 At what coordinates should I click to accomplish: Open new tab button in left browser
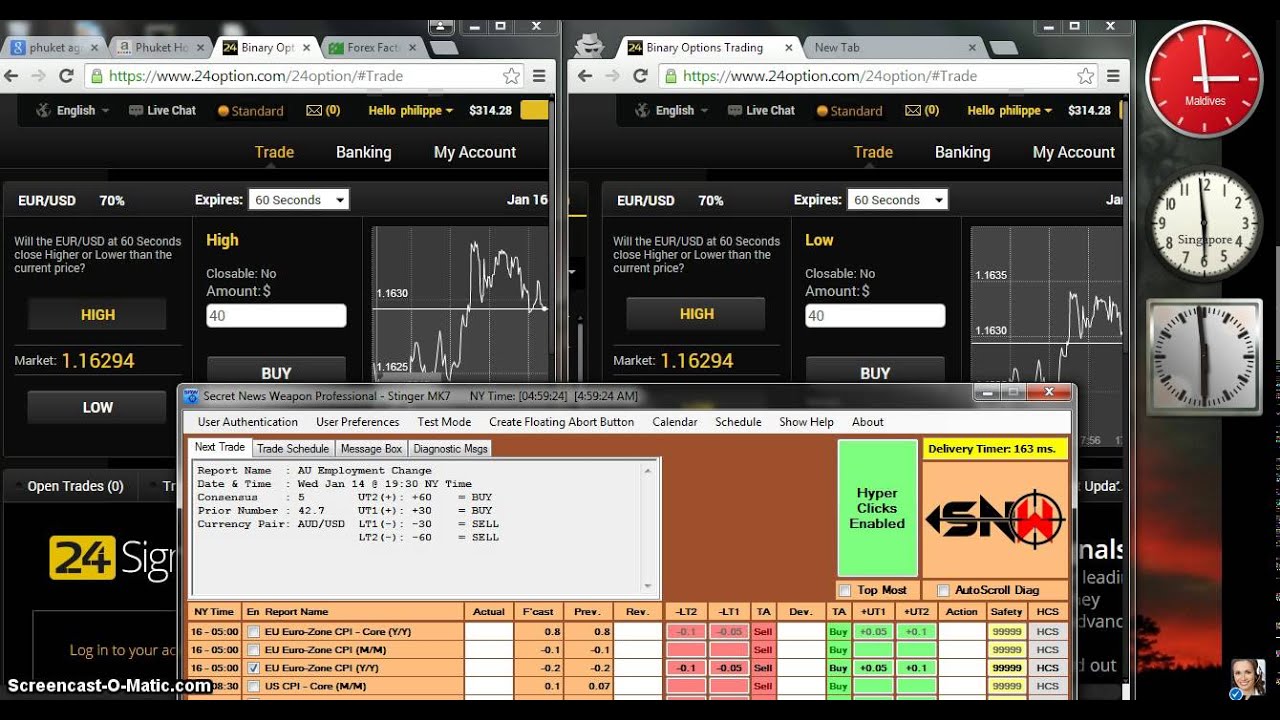point(444,47)
